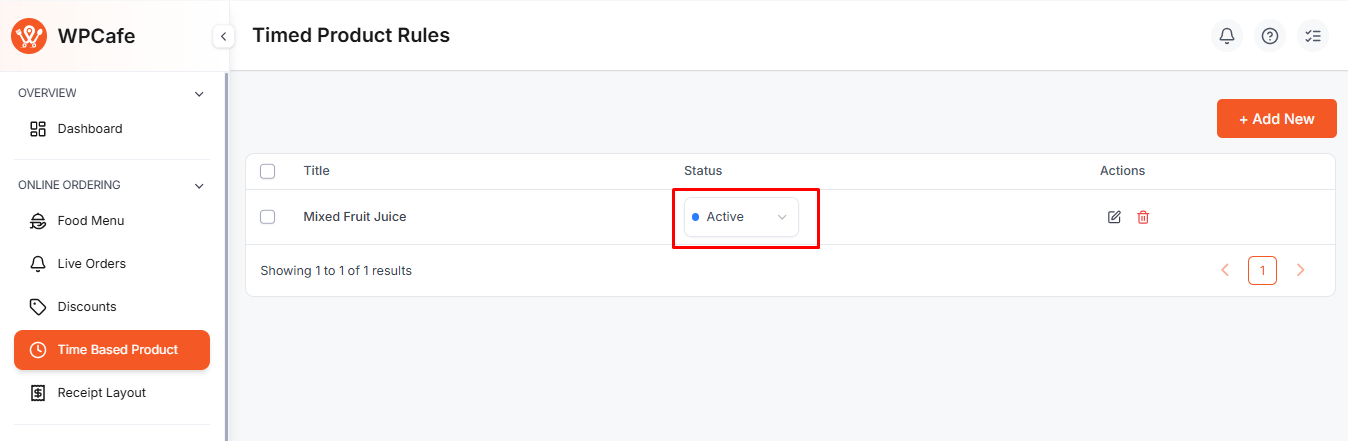
Task: Collapse the Online Ordering section
Action: 199,186
